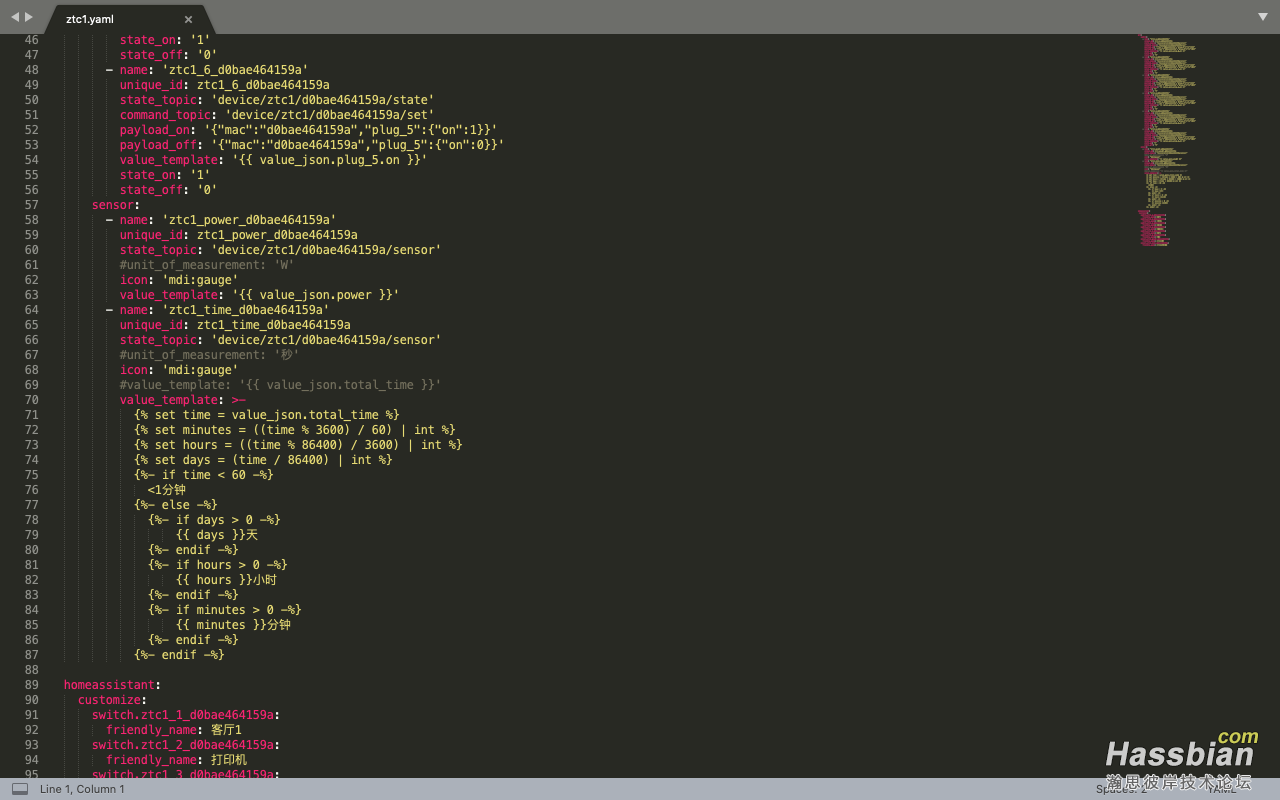1280x800 pixels.
Task: Click the 'homeassistant:' key
Action: point(112,685)
